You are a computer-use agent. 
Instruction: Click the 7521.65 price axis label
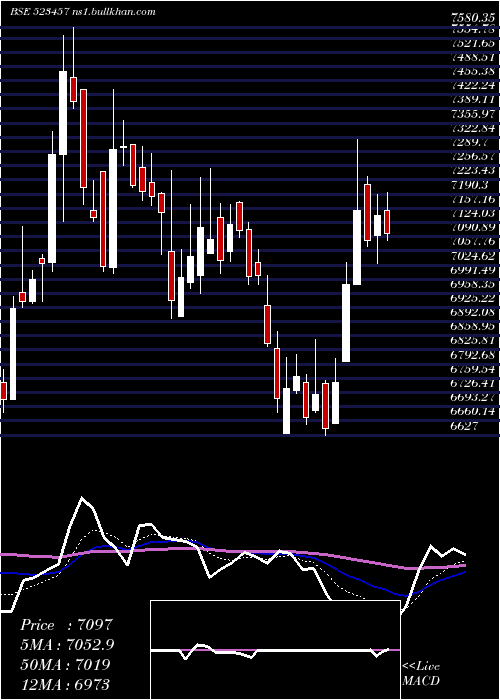(473, 43)
